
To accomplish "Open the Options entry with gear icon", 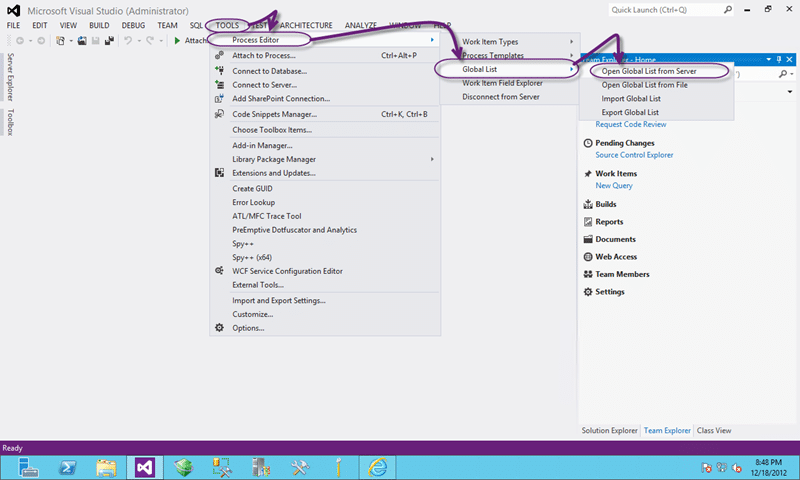I will click(324, 328).
